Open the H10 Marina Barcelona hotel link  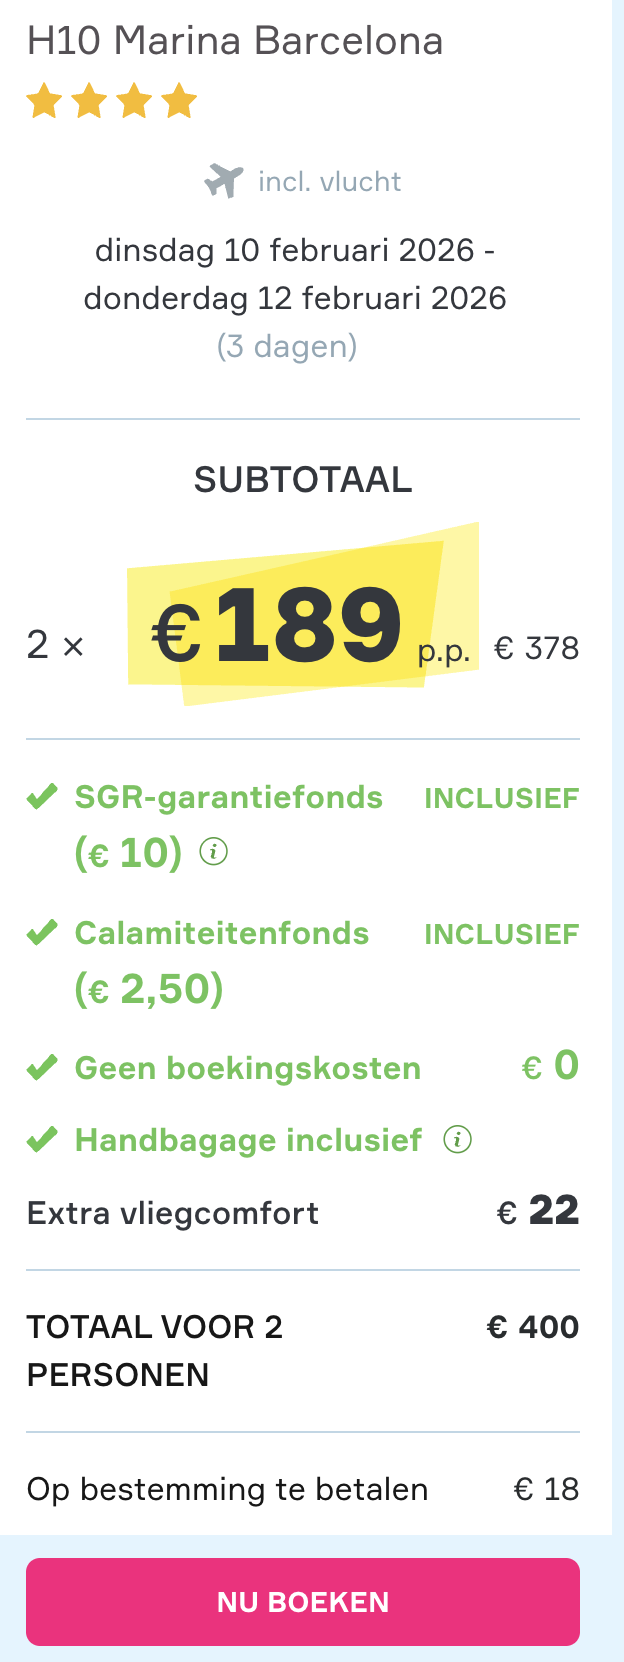pos(236,40)
